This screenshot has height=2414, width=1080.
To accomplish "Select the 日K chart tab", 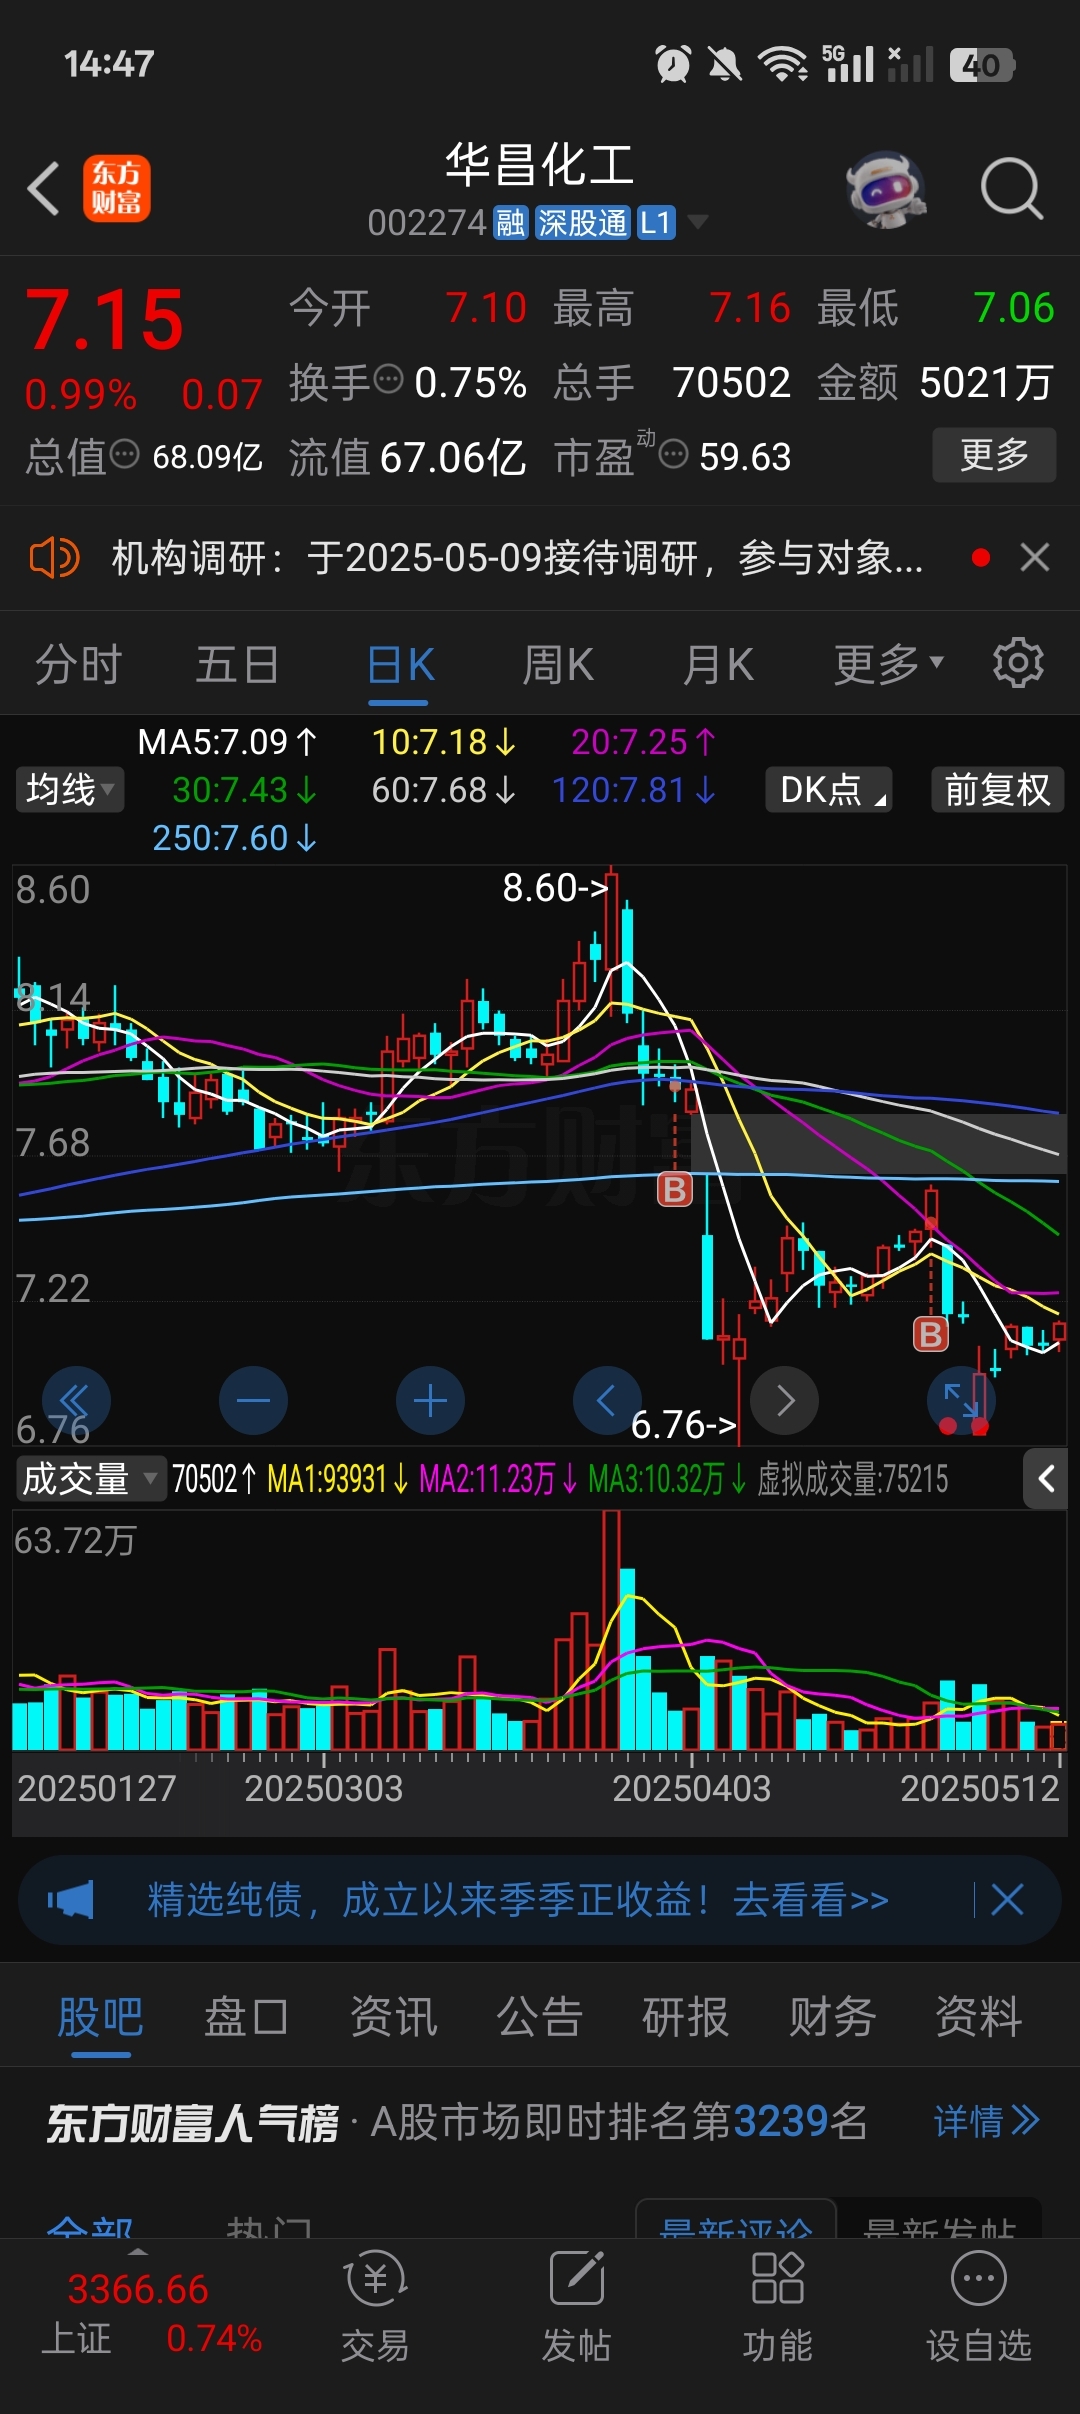I will 400,664.
